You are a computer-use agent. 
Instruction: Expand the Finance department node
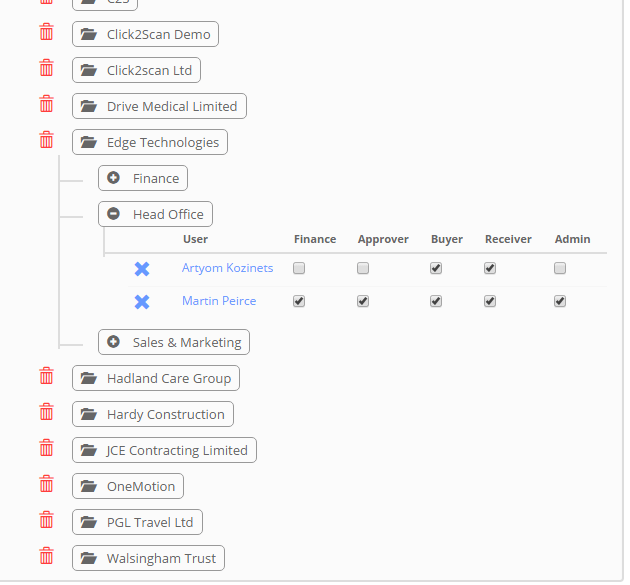click(x=143, y=178)
